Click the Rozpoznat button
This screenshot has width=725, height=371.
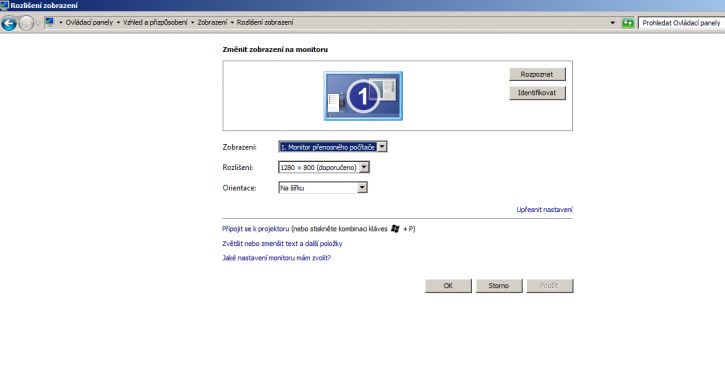pos(537,74)
